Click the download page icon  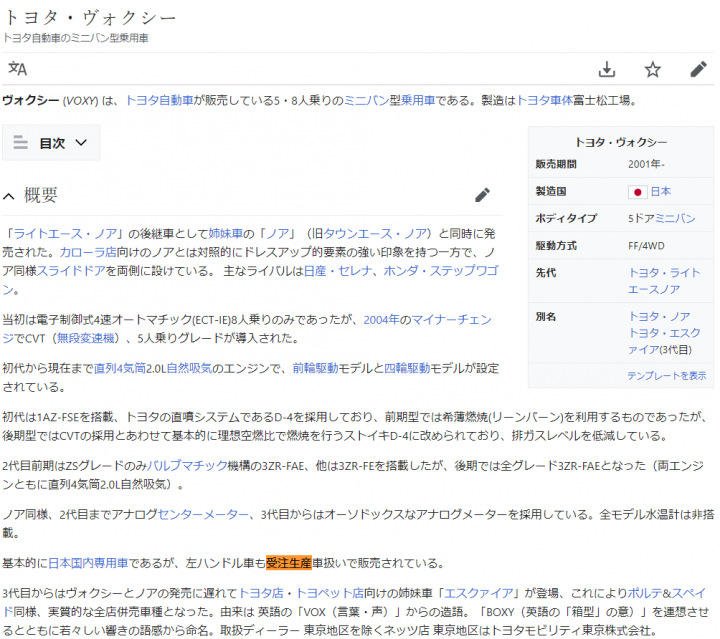pyautogui.click(x=607, y=69)
